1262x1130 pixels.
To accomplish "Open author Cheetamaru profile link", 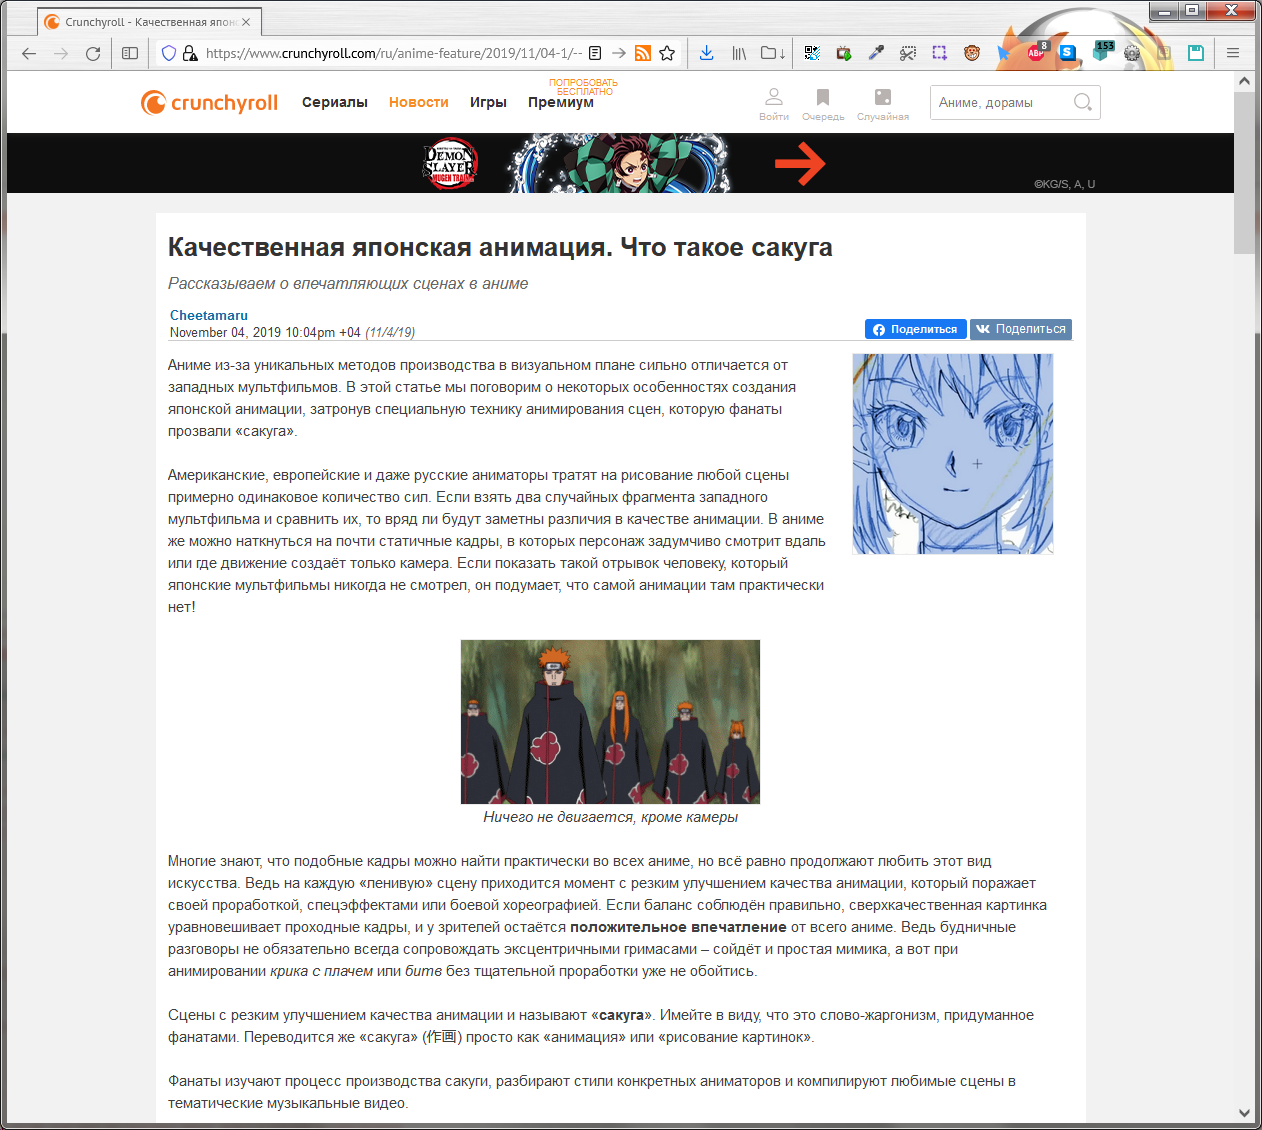I will pos(209,315).
